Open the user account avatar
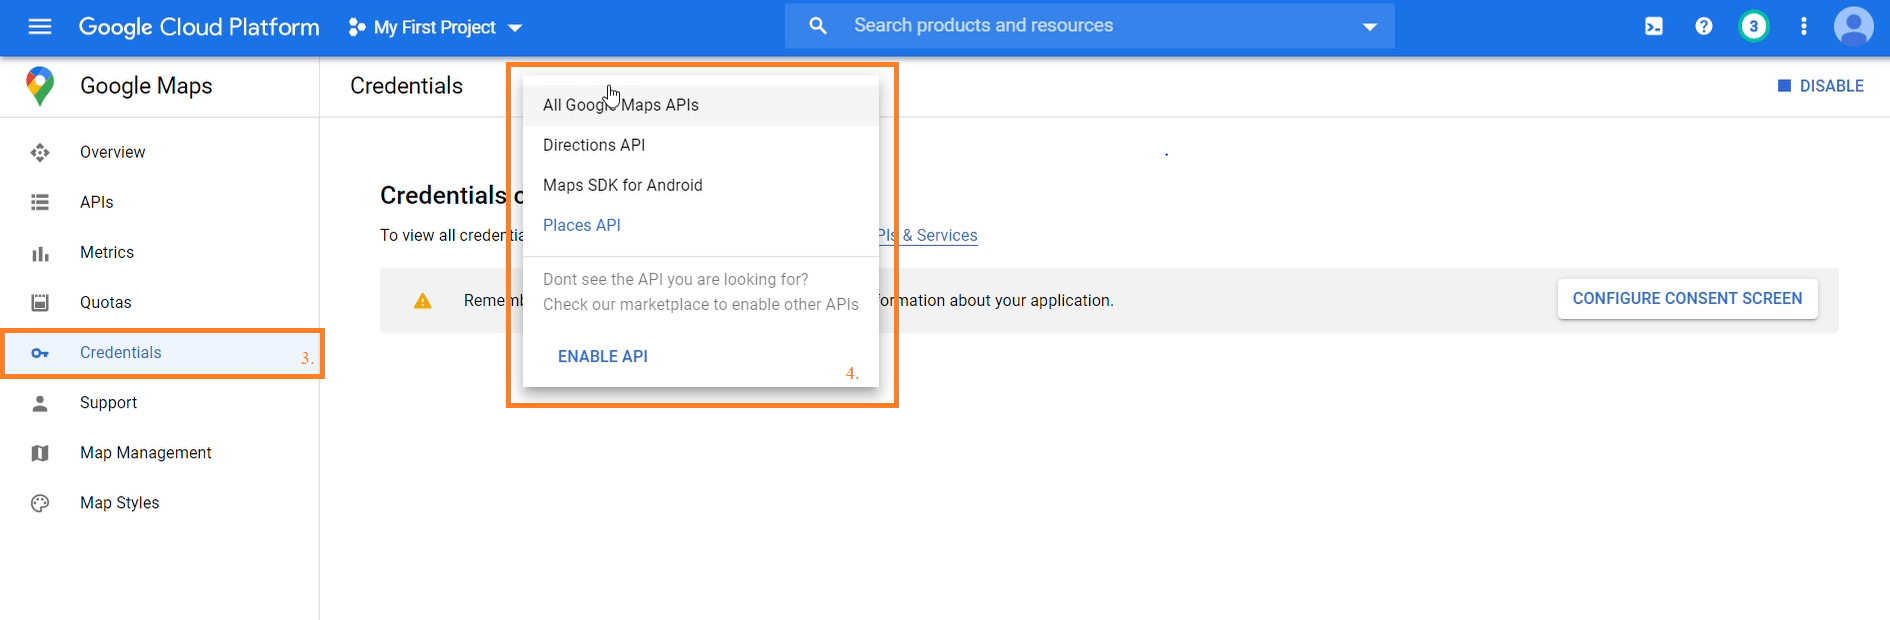1890x620 pixels. [x=1853, y=27]
